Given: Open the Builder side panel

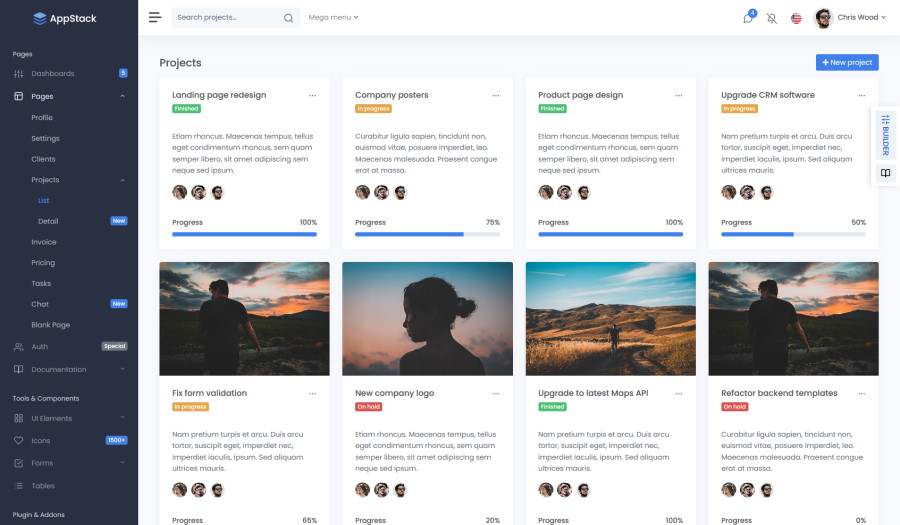Looking at the screenshot, I should point(885,134).
